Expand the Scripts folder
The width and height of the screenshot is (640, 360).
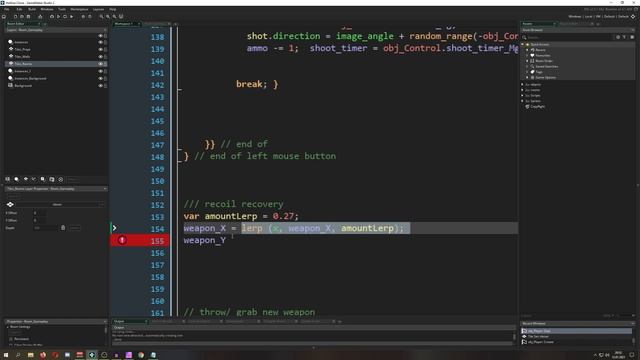pyautogui.click(x=523, y=96)
